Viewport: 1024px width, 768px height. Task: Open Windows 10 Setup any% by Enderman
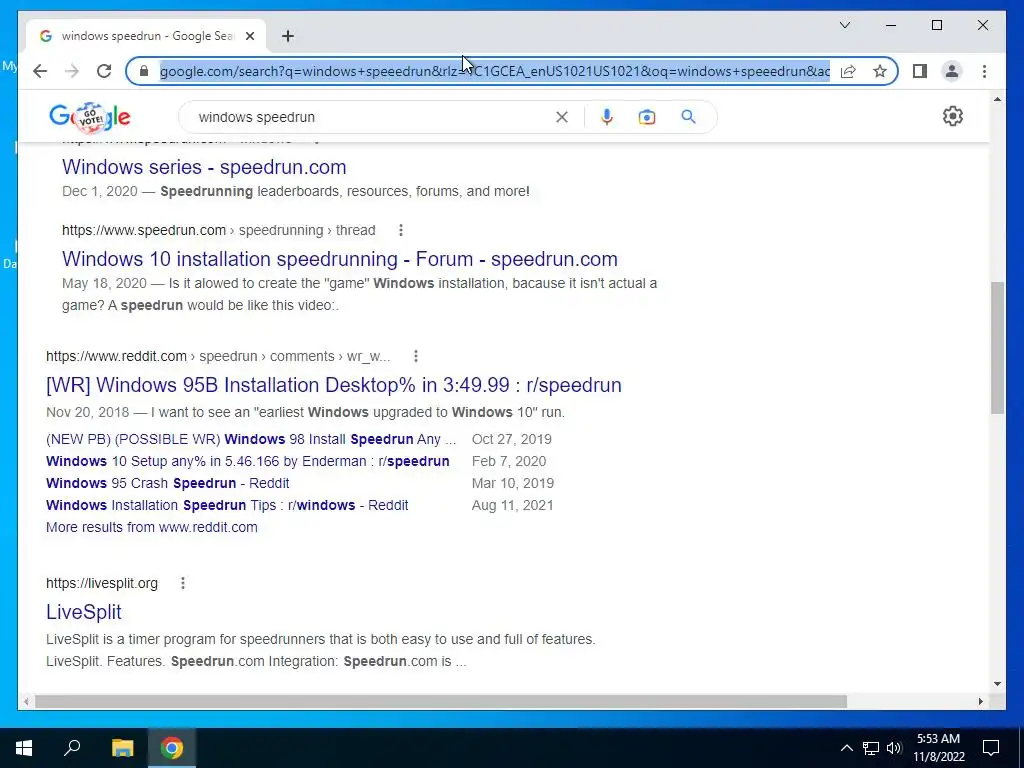[248, 461]
